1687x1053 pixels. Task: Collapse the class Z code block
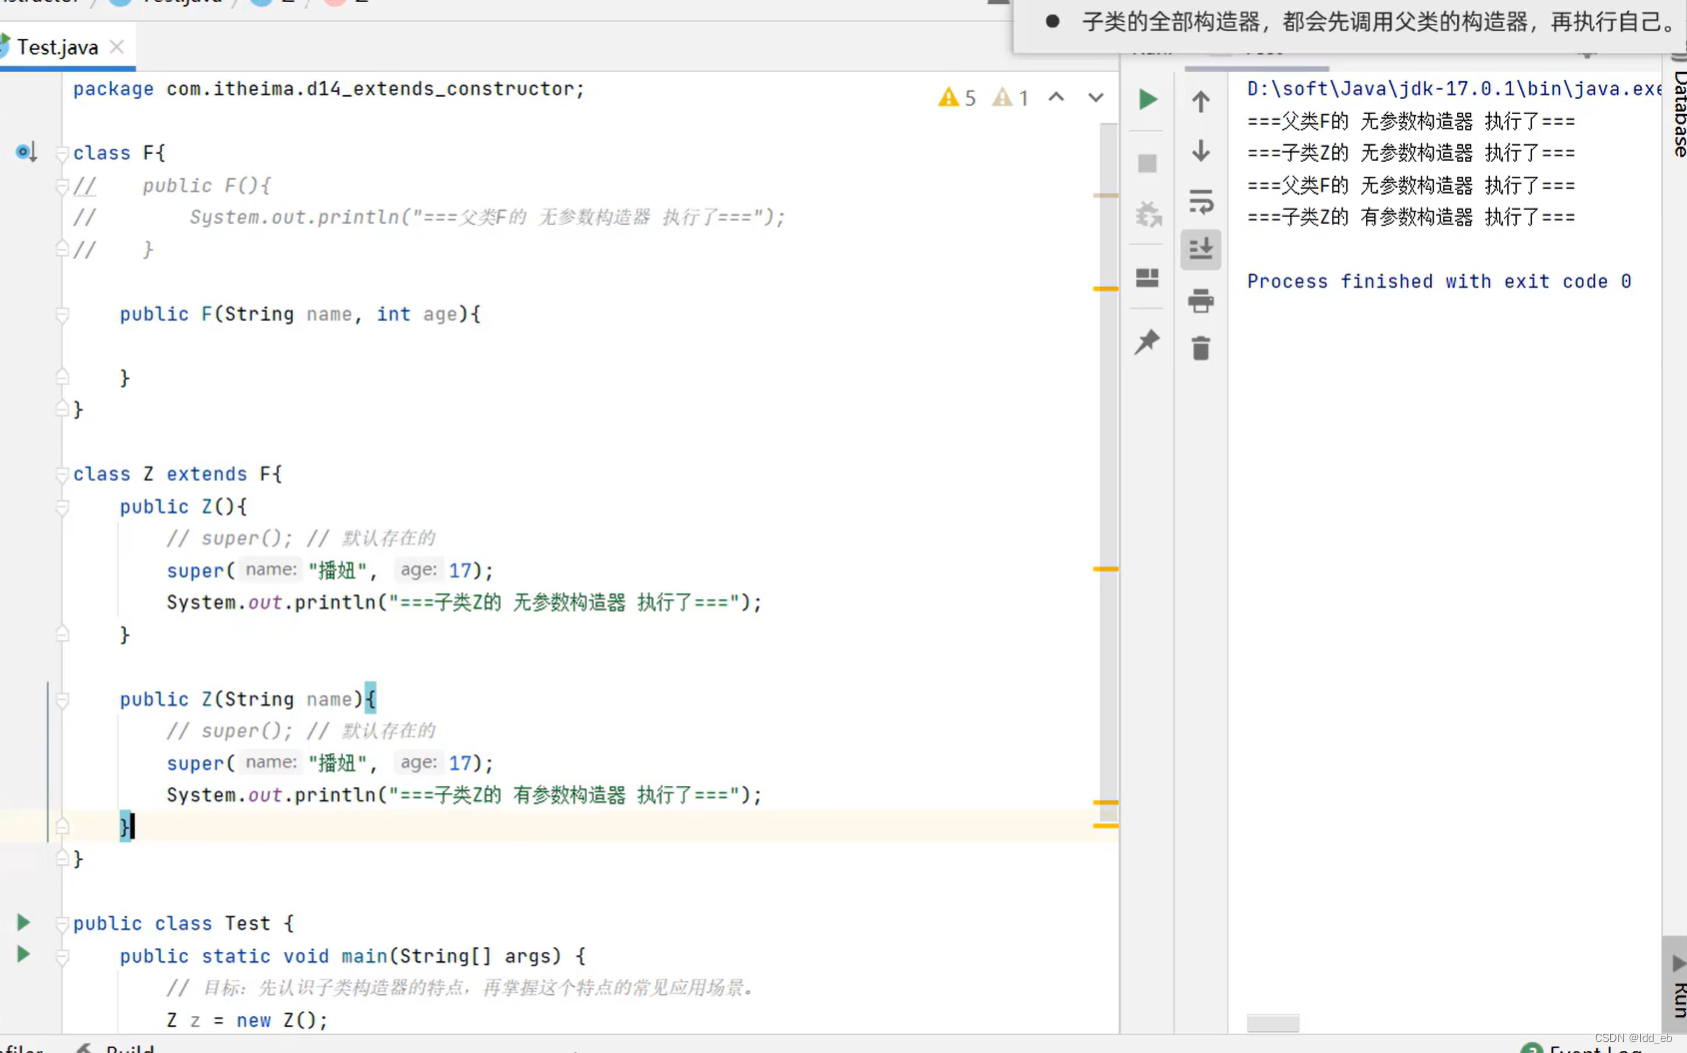pyautogui.click(x=61, y=473)
